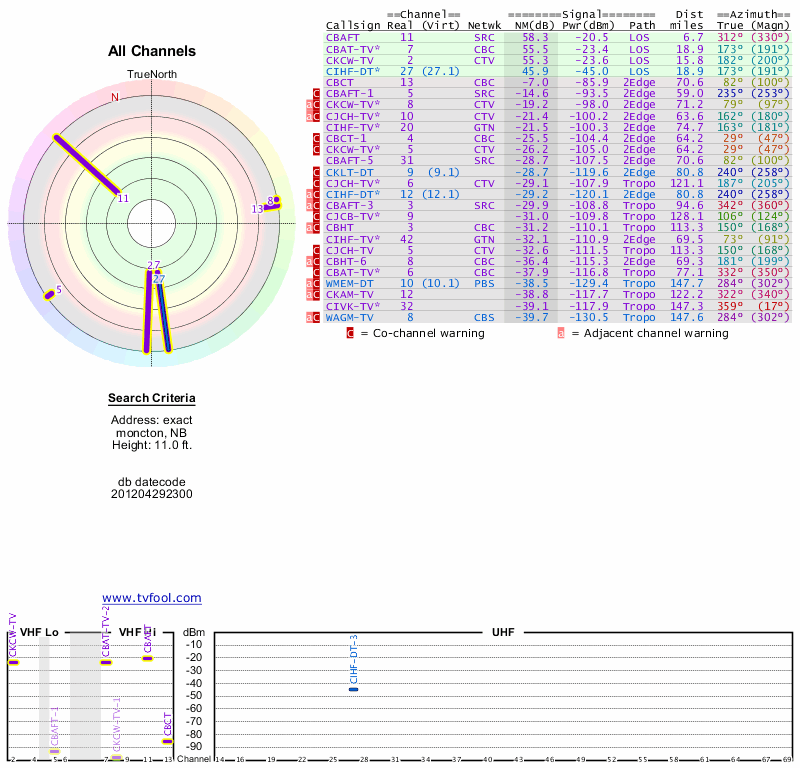Click the CBCT signal bar in VHF chart
Viewport: 800px width, 768px height.
click(x=167, y=741)
